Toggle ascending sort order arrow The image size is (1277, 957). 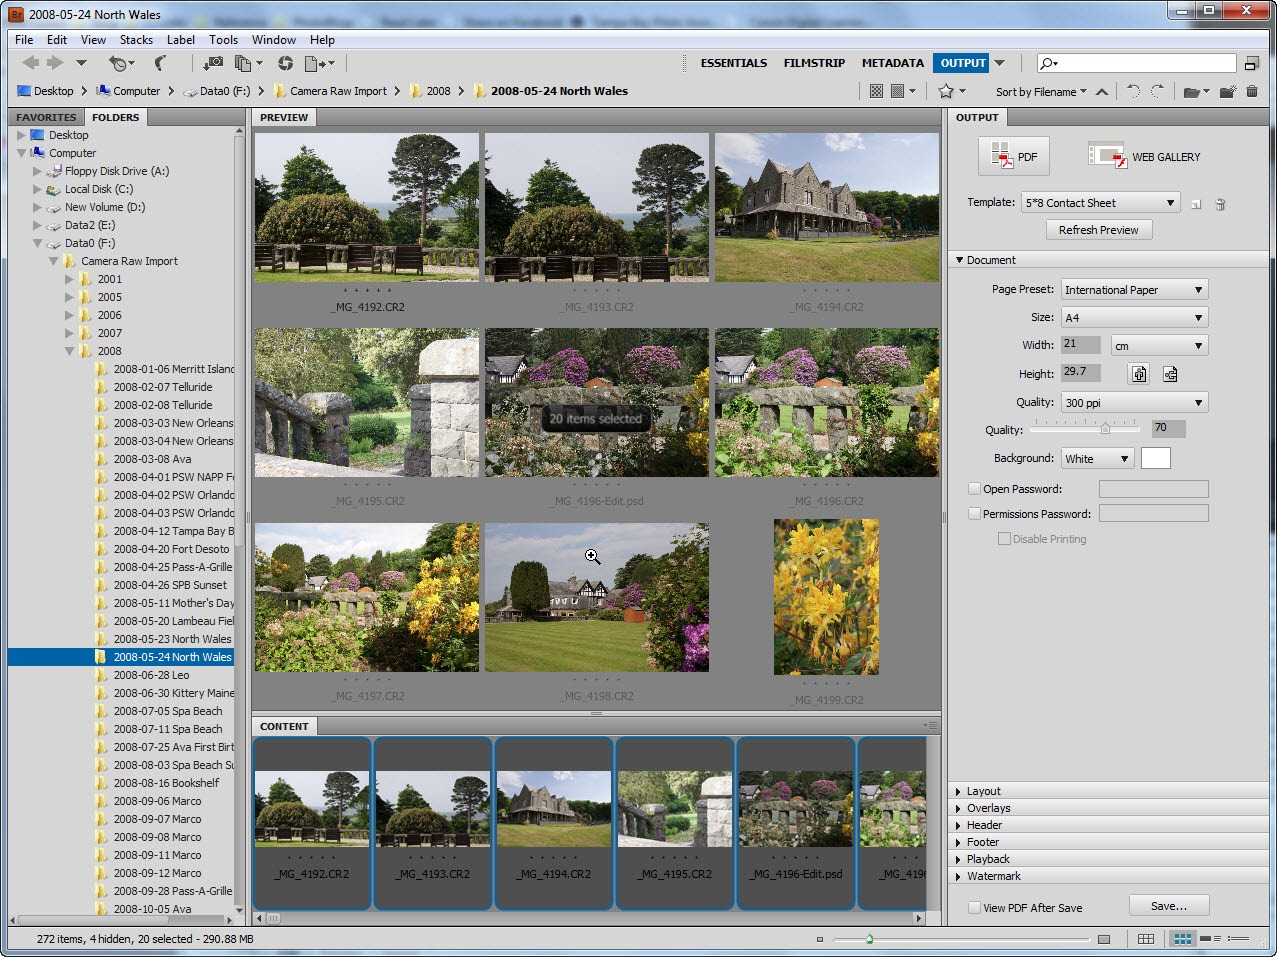(x=1101, y=91)
